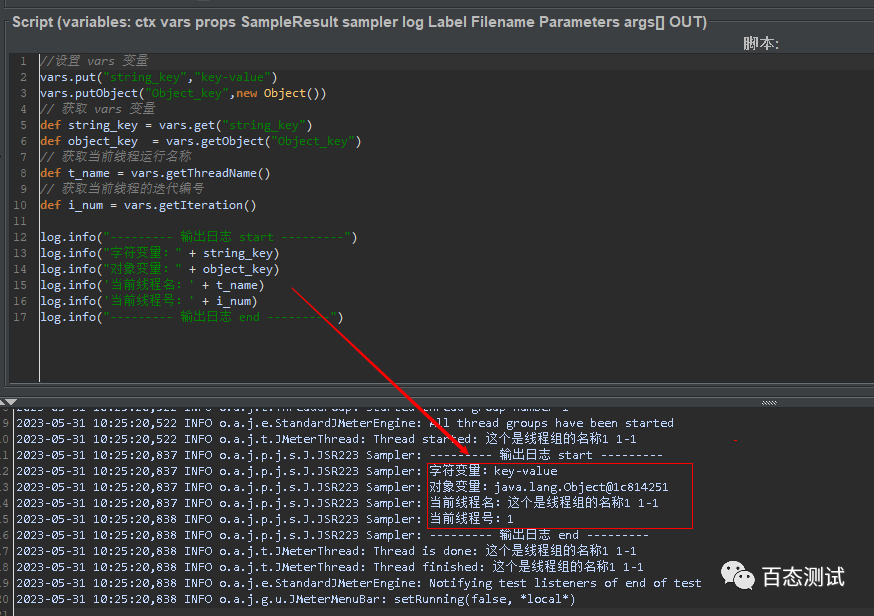This screenshot has height=616, width=874.
Task: Click log line 'All thread groups have been started'
Action: (345, 423)
